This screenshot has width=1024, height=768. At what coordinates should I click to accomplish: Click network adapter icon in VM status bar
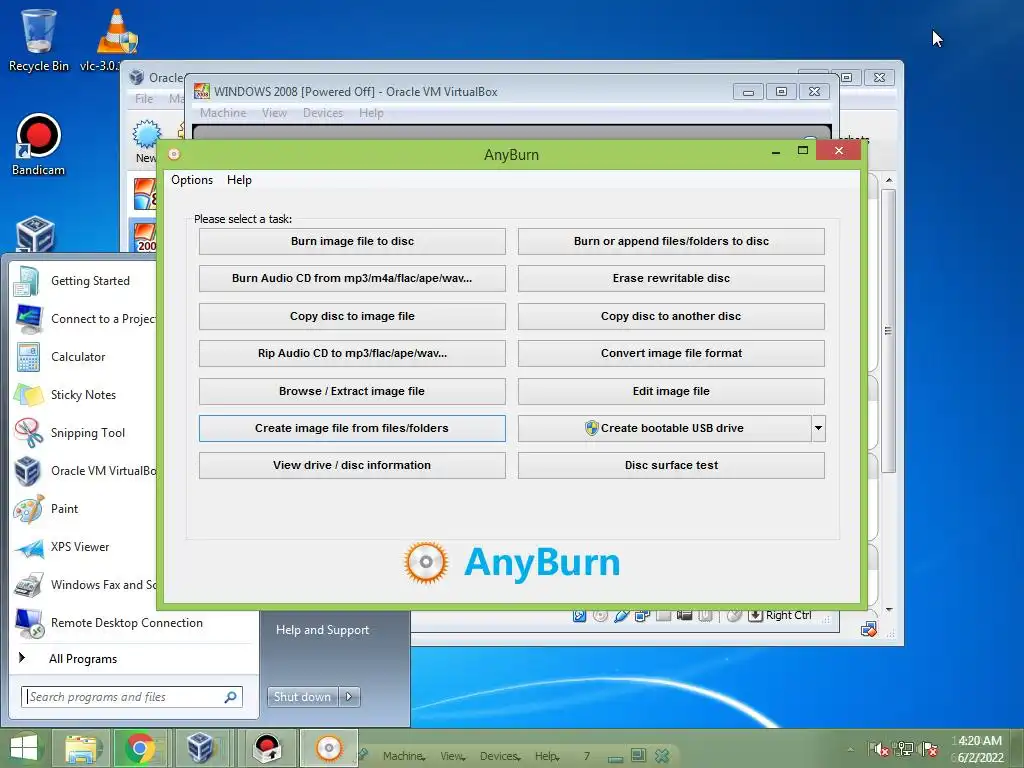[642, 615]
